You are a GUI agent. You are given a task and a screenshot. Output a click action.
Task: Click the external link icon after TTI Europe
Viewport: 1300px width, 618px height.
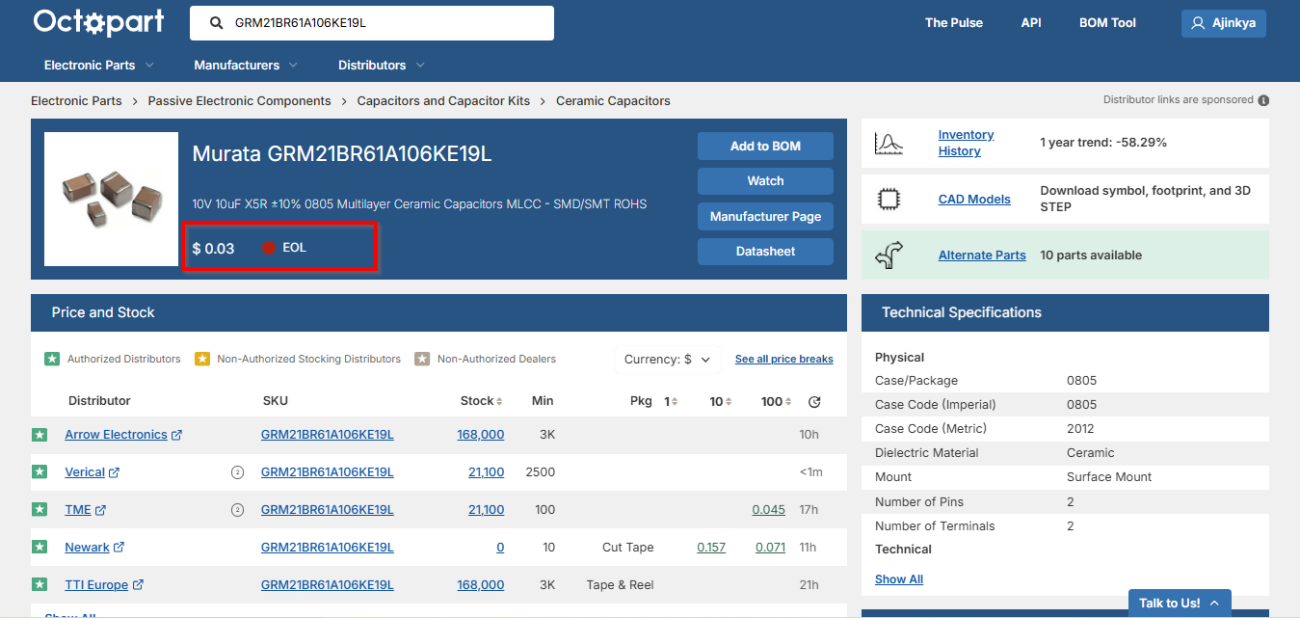[x=138, y=585]
